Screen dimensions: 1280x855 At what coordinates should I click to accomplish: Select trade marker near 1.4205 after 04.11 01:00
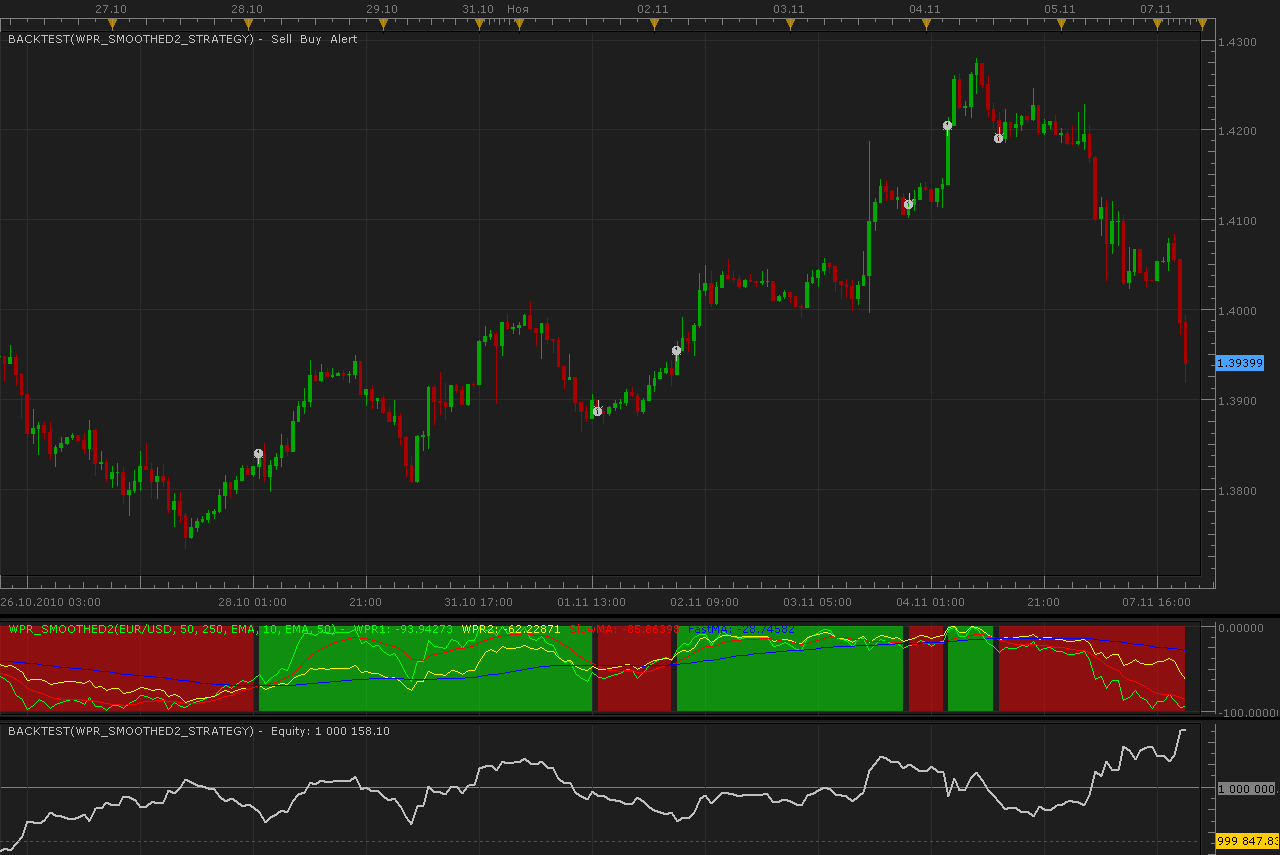pos(947,126)
